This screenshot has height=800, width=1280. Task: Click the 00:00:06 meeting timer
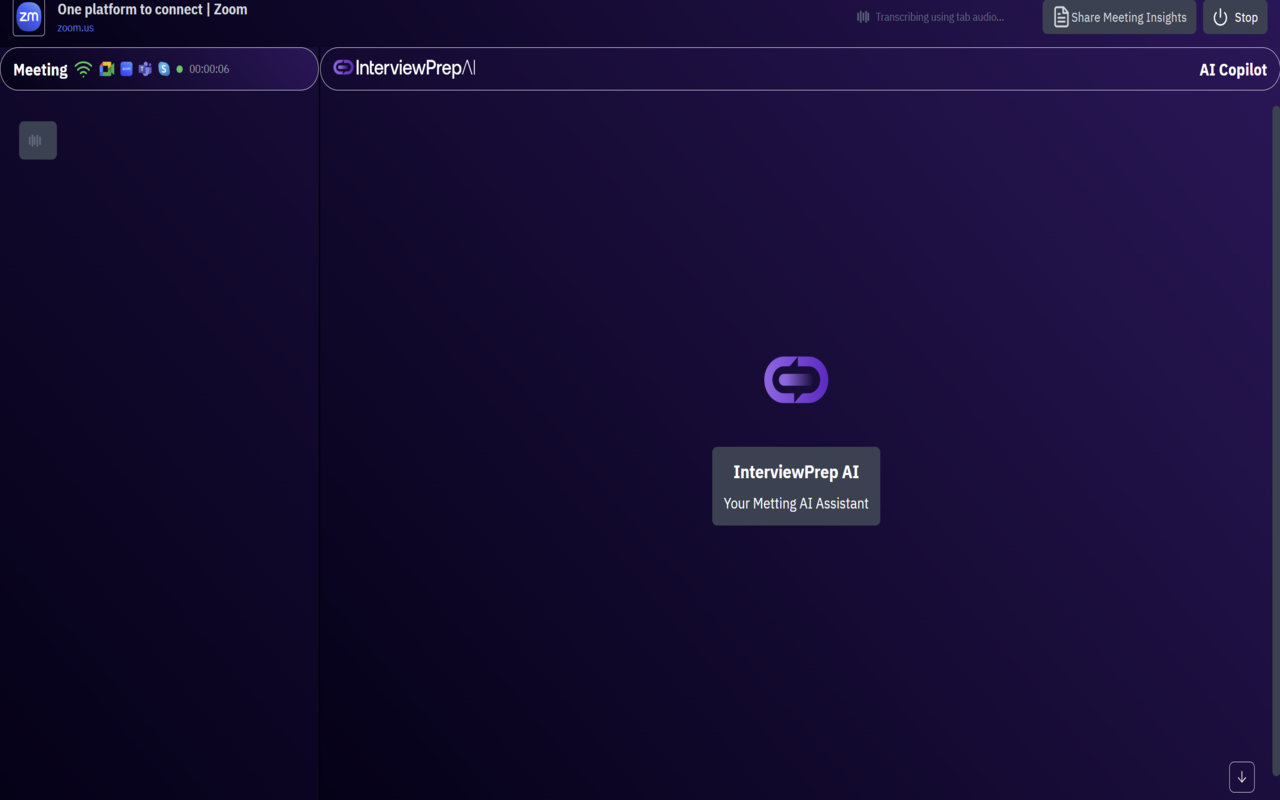point(209,69)
